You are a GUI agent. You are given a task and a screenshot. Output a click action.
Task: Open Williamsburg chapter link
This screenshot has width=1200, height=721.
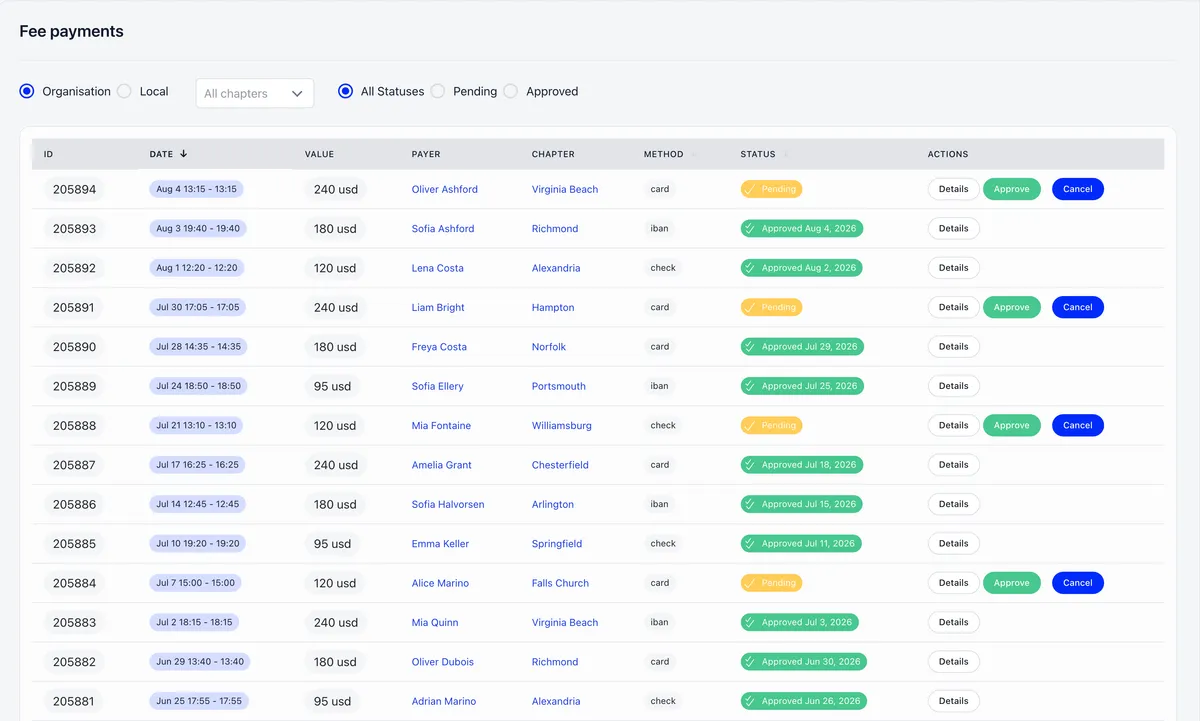pos(562,426)
